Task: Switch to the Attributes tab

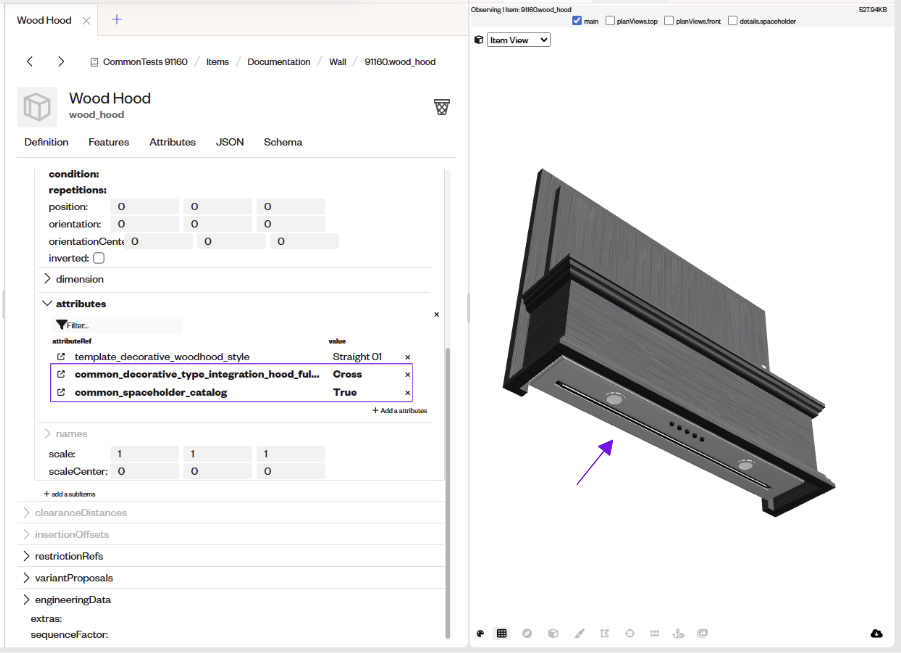Action: pyautogui.click(x=172, y=142)
